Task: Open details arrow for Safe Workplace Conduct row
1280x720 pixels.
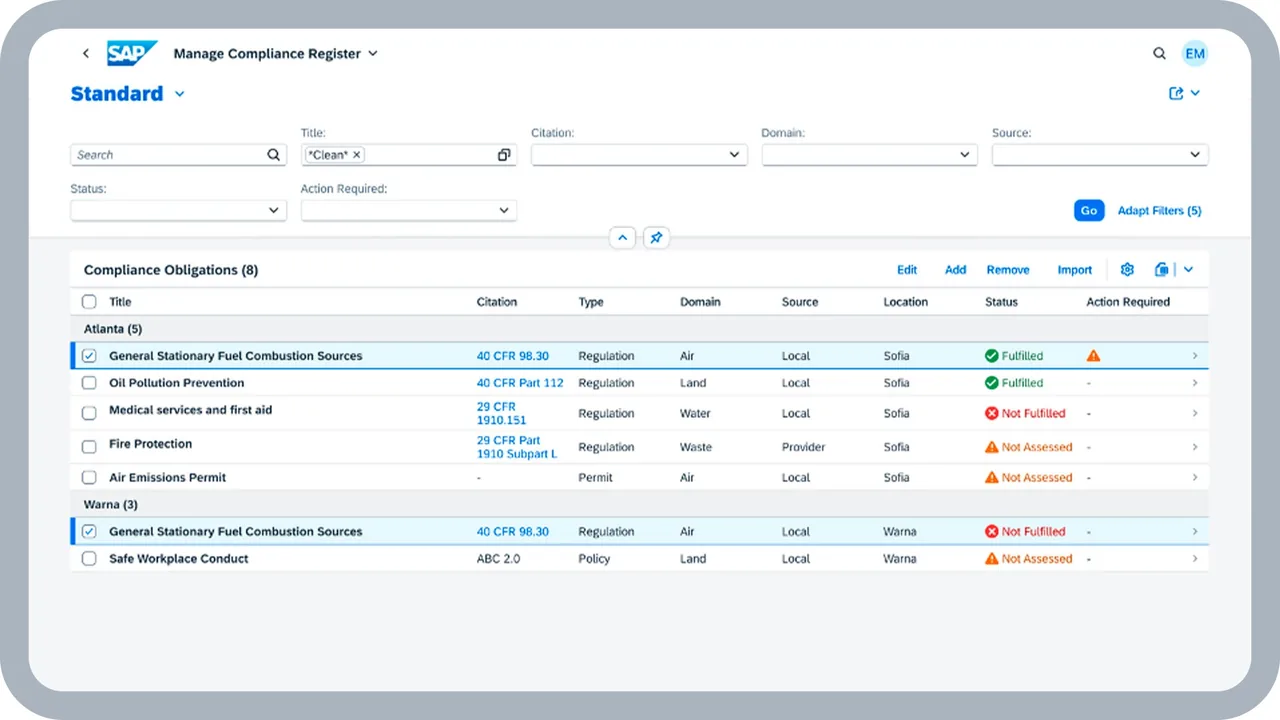Action: [x=1194, y=559]
